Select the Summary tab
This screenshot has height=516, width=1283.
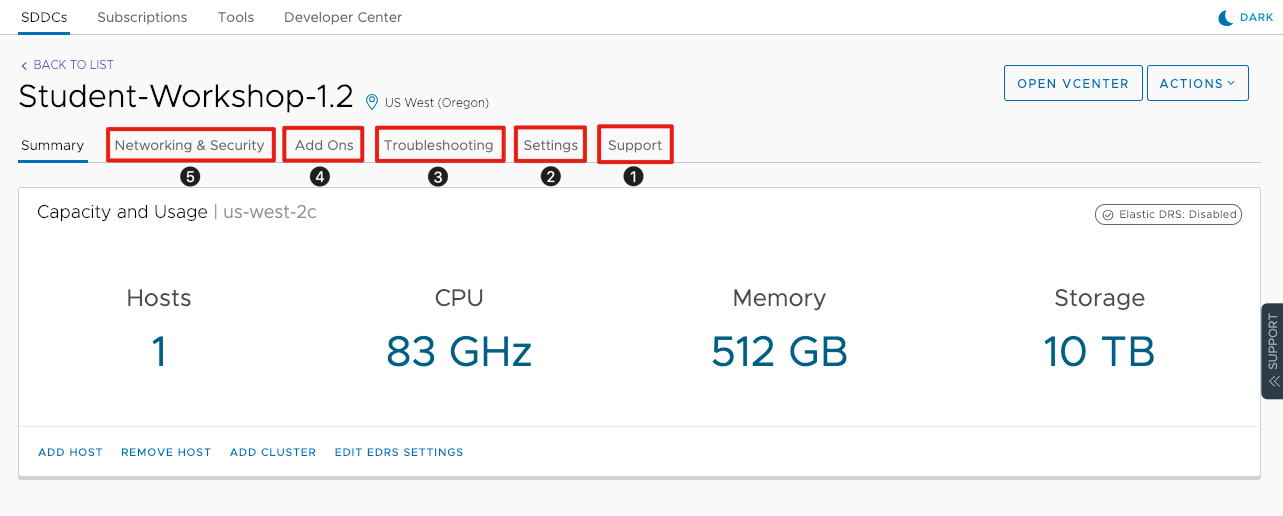pyautogui.click(x=52, y=145)
